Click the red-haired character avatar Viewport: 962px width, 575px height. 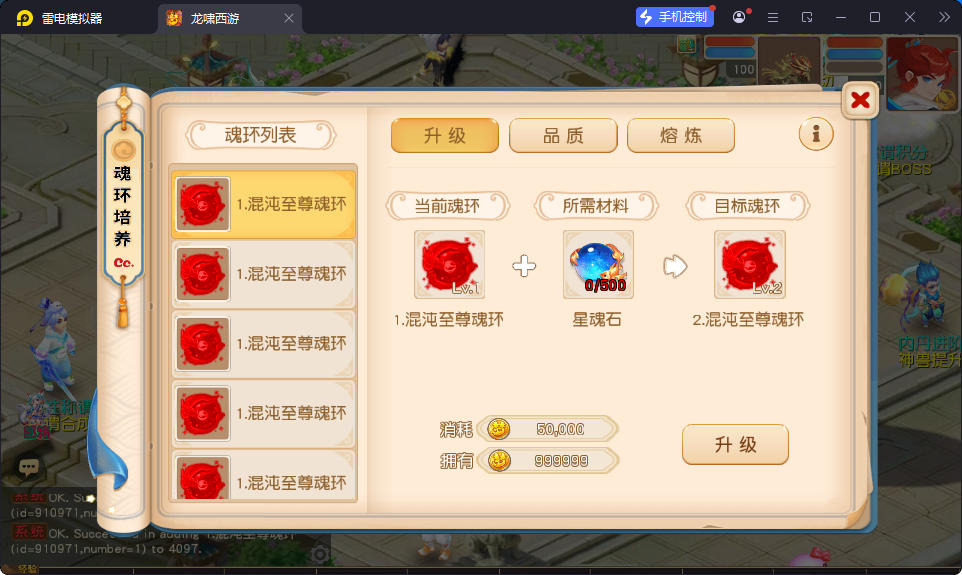[x=922, y=74]
